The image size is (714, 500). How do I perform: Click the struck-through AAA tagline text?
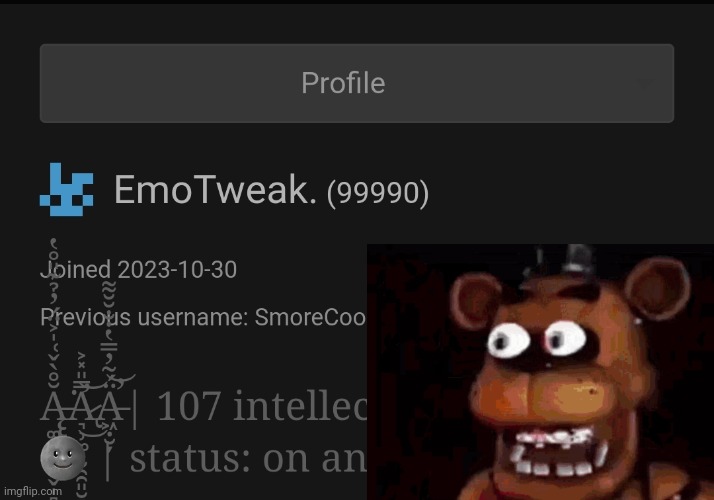click(83, 407)
